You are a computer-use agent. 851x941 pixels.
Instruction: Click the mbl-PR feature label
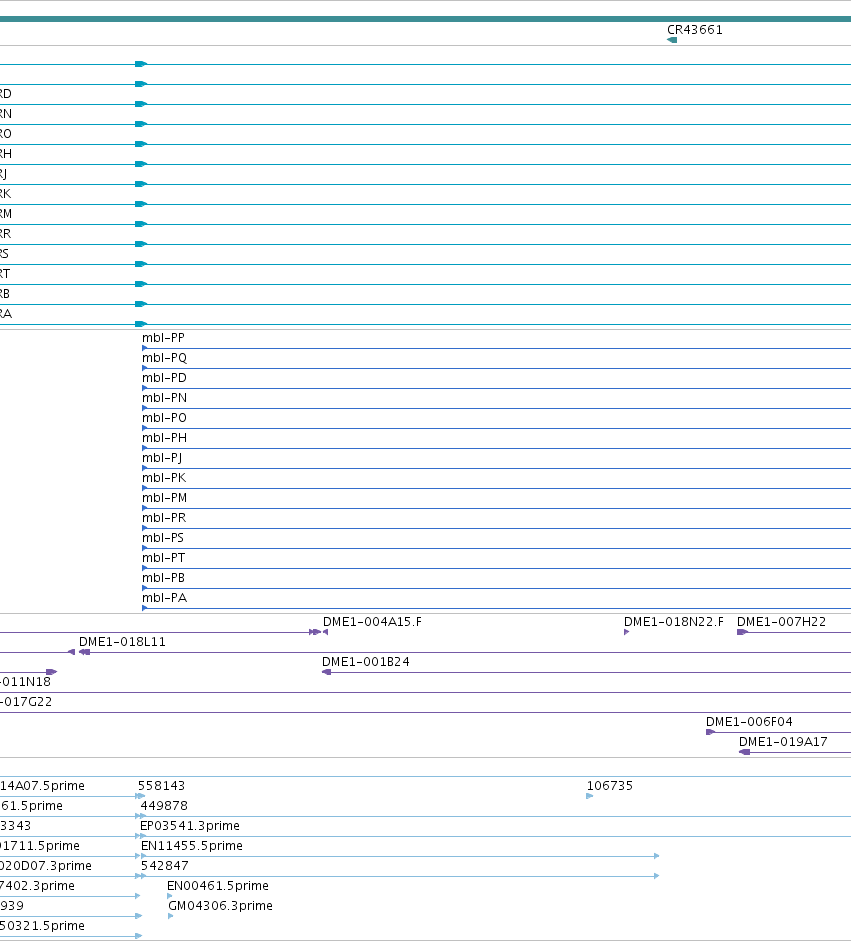click(164, 518)
